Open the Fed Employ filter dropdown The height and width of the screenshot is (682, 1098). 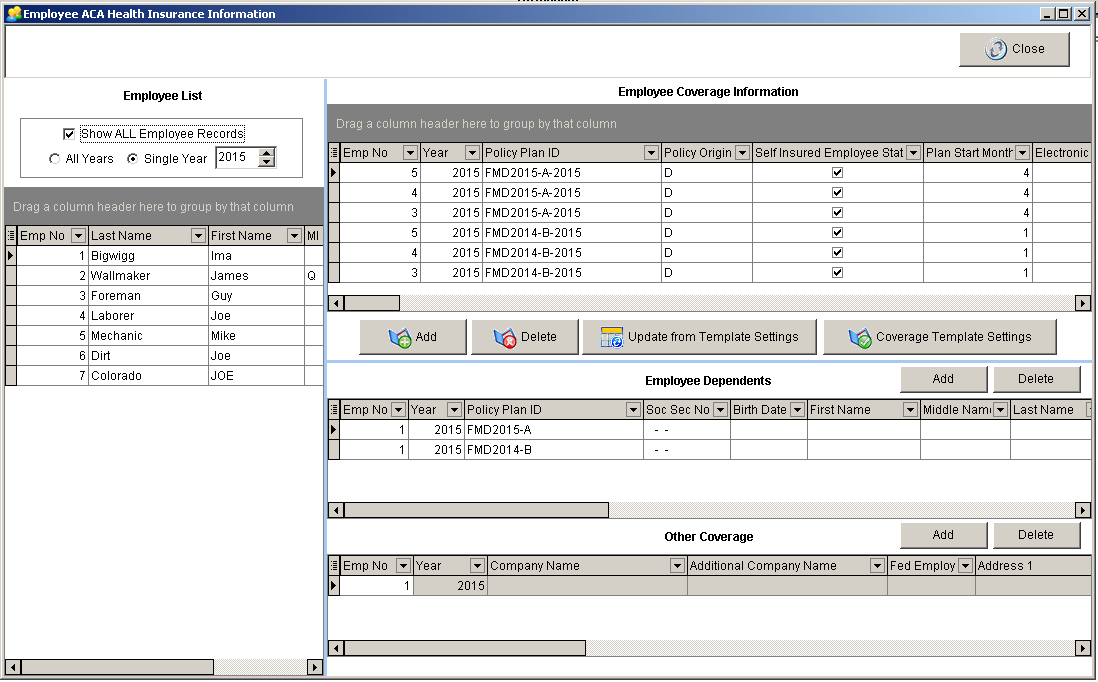click(x=965, y=566)
